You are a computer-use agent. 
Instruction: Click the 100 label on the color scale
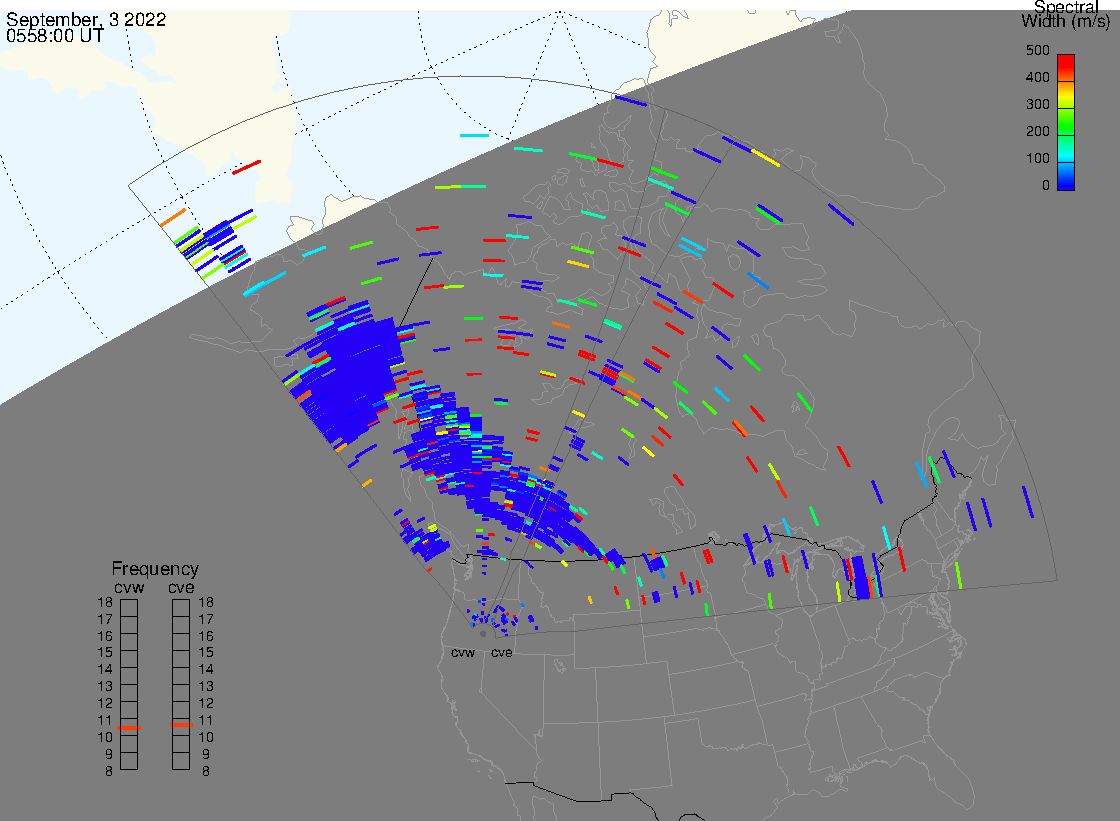[1037, 159]
